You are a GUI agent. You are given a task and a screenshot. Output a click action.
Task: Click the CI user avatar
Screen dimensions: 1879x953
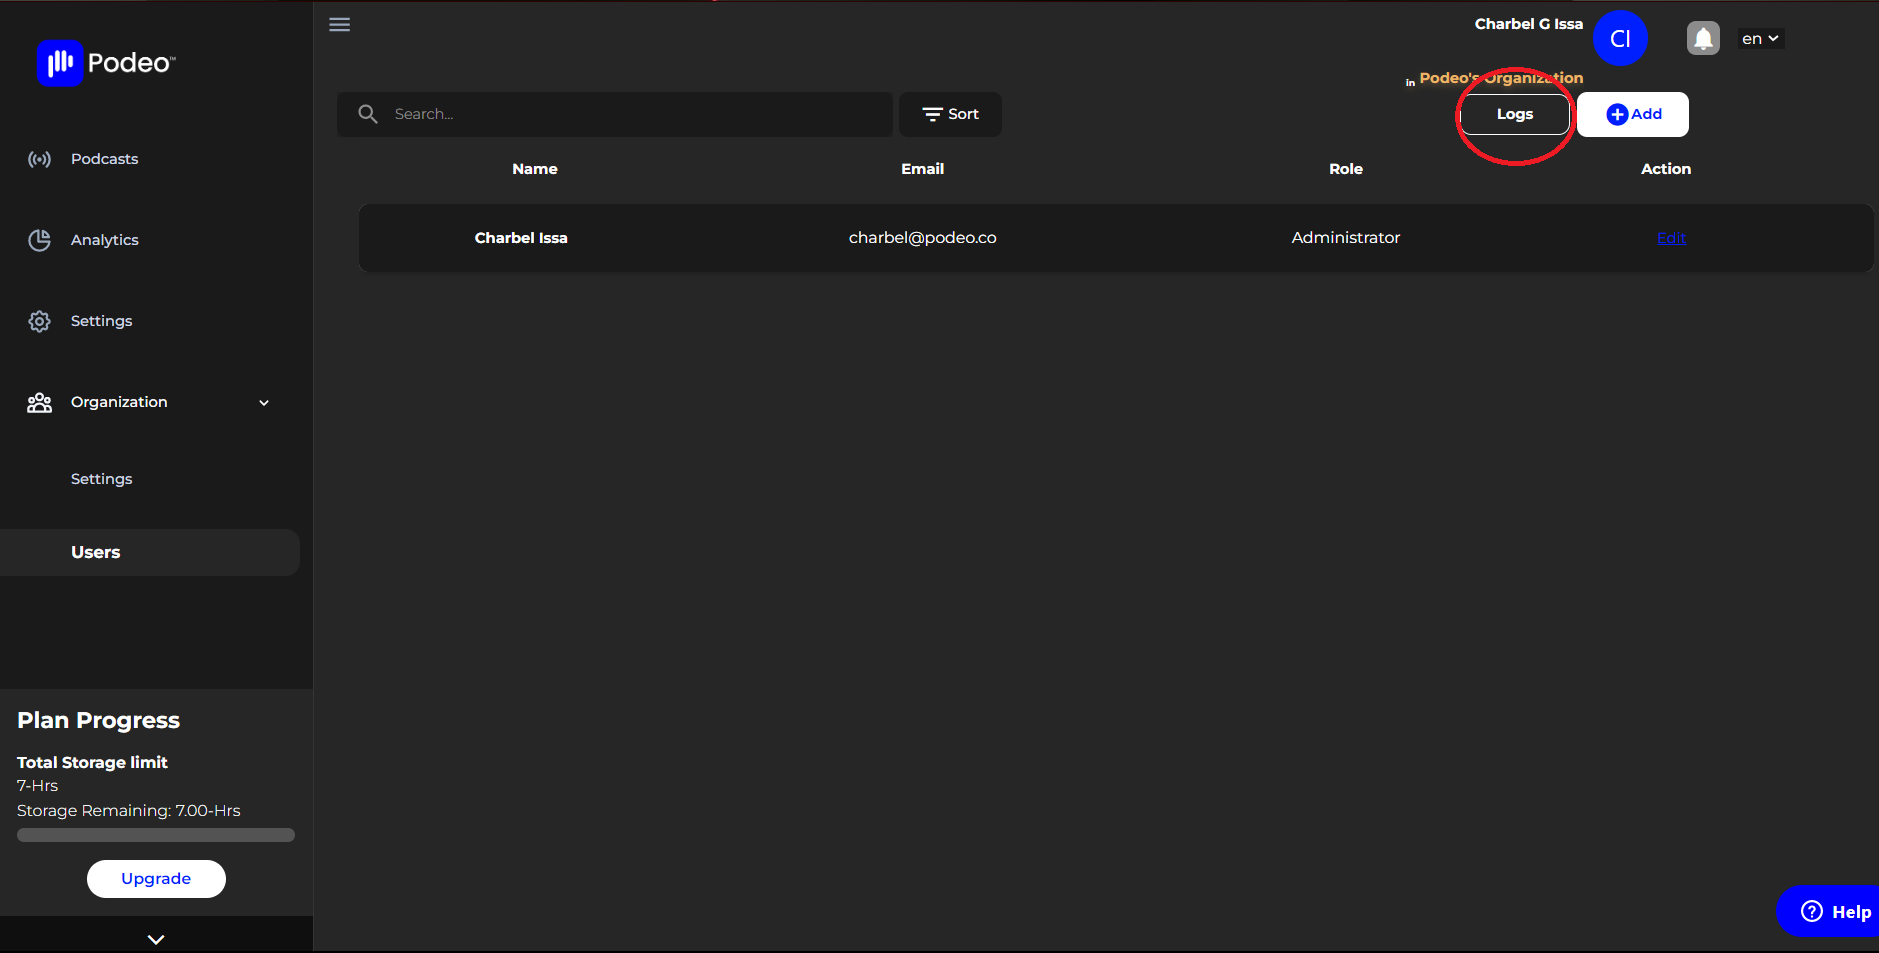(1620, 38)
